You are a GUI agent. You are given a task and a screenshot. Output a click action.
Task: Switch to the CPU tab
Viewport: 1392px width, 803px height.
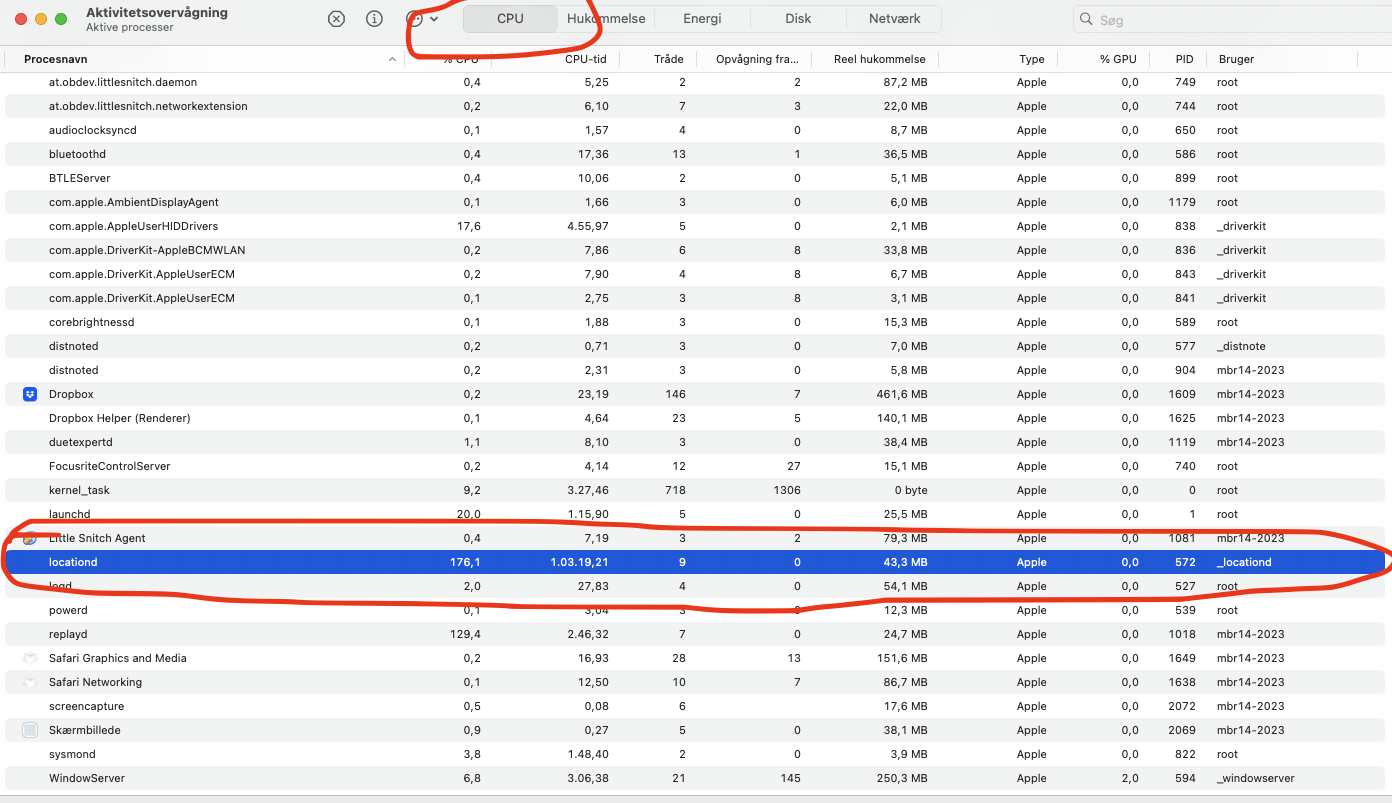510,19
